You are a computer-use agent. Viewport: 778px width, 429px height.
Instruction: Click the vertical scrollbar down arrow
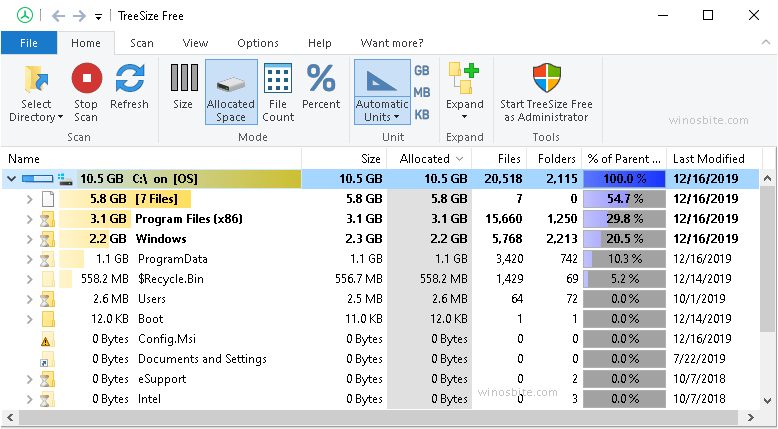pyautogui.click(x=768, y=400)
